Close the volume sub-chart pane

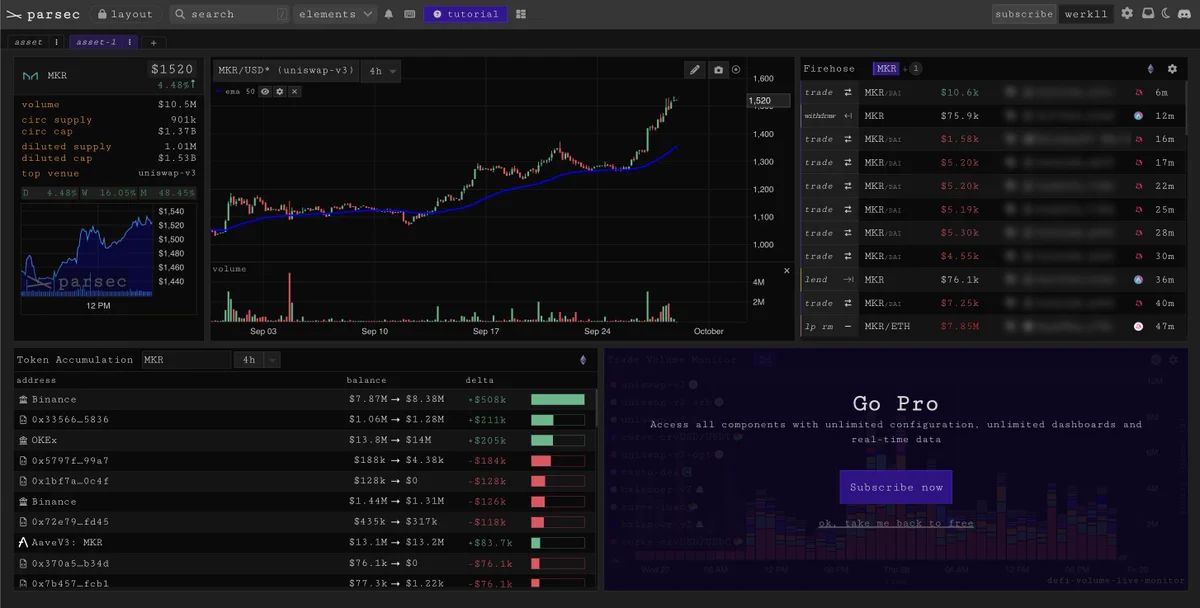click(786, 270)
